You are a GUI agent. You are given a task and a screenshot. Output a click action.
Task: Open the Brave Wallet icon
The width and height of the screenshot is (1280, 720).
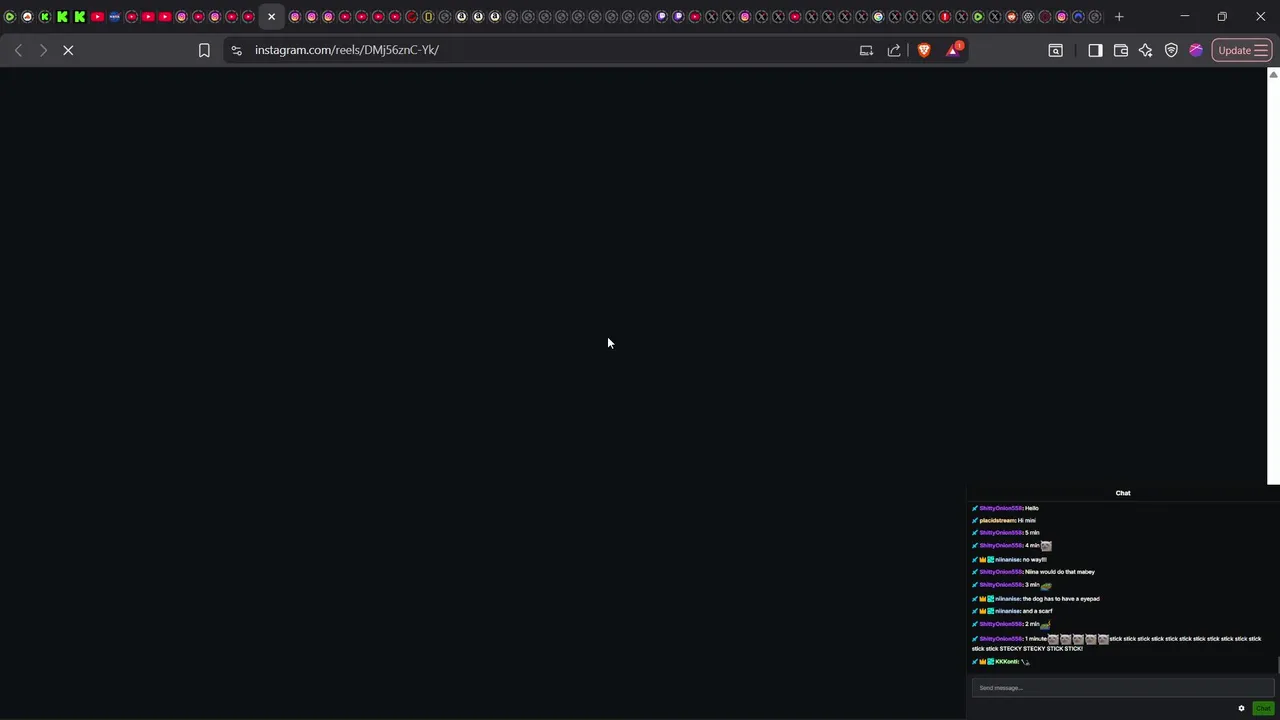click(x=1120, y=50)
